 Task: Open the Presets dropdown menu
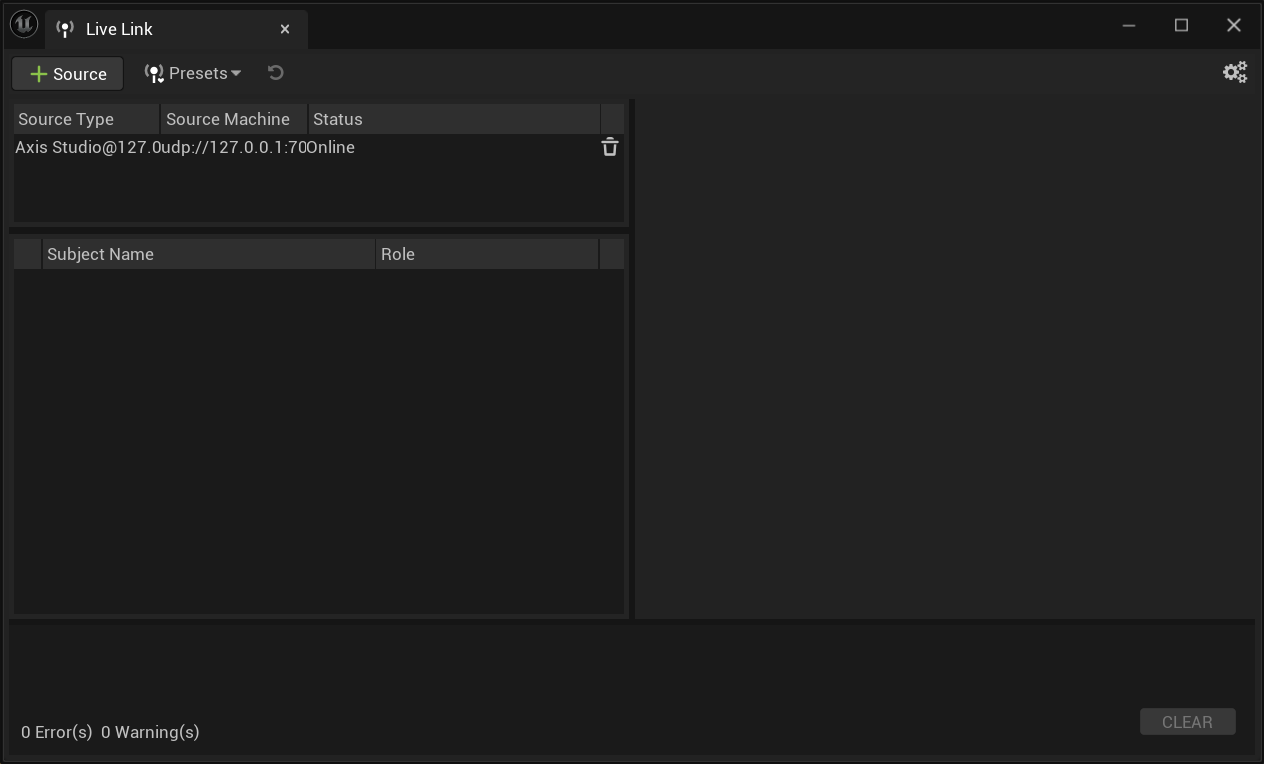click(193, 73)
